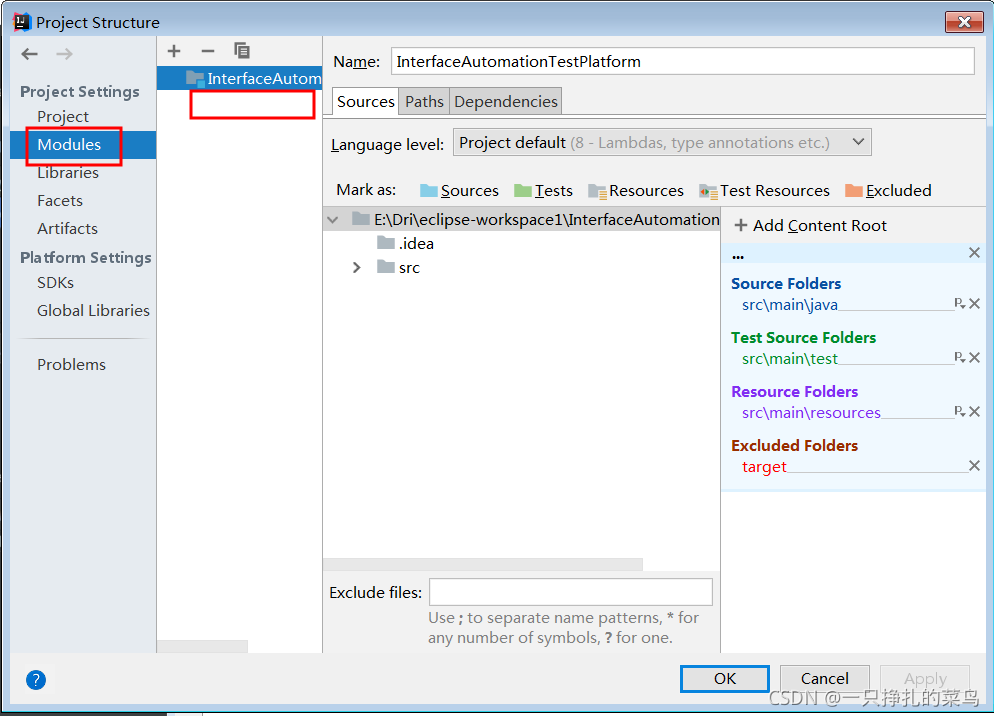Edit properties of src\main\resources folder
The width and height of the screenshot is (994, 716).
(x=960, y=412)
